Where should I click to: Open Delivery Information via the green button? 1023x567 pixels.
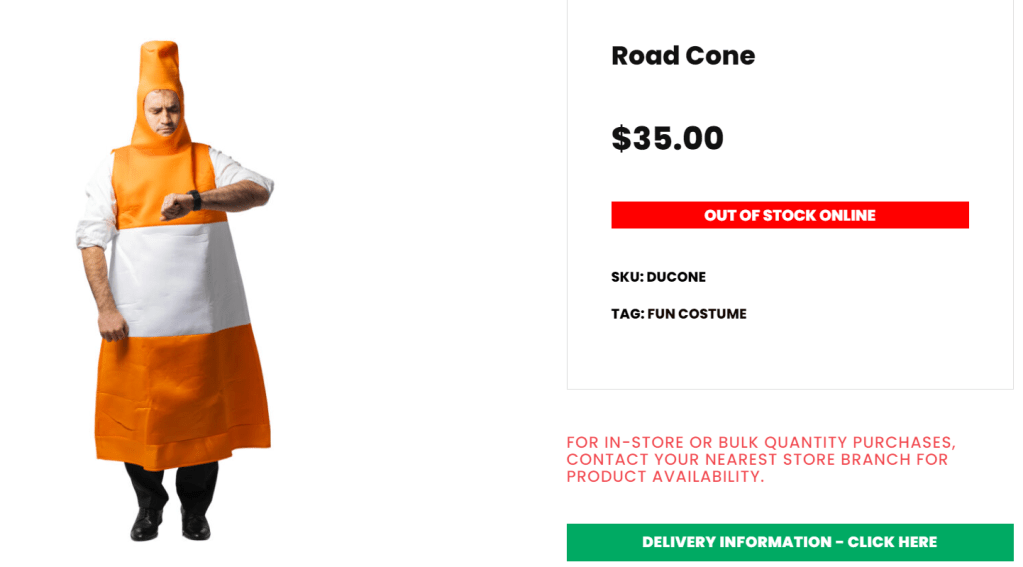click(x=789, y=542)
